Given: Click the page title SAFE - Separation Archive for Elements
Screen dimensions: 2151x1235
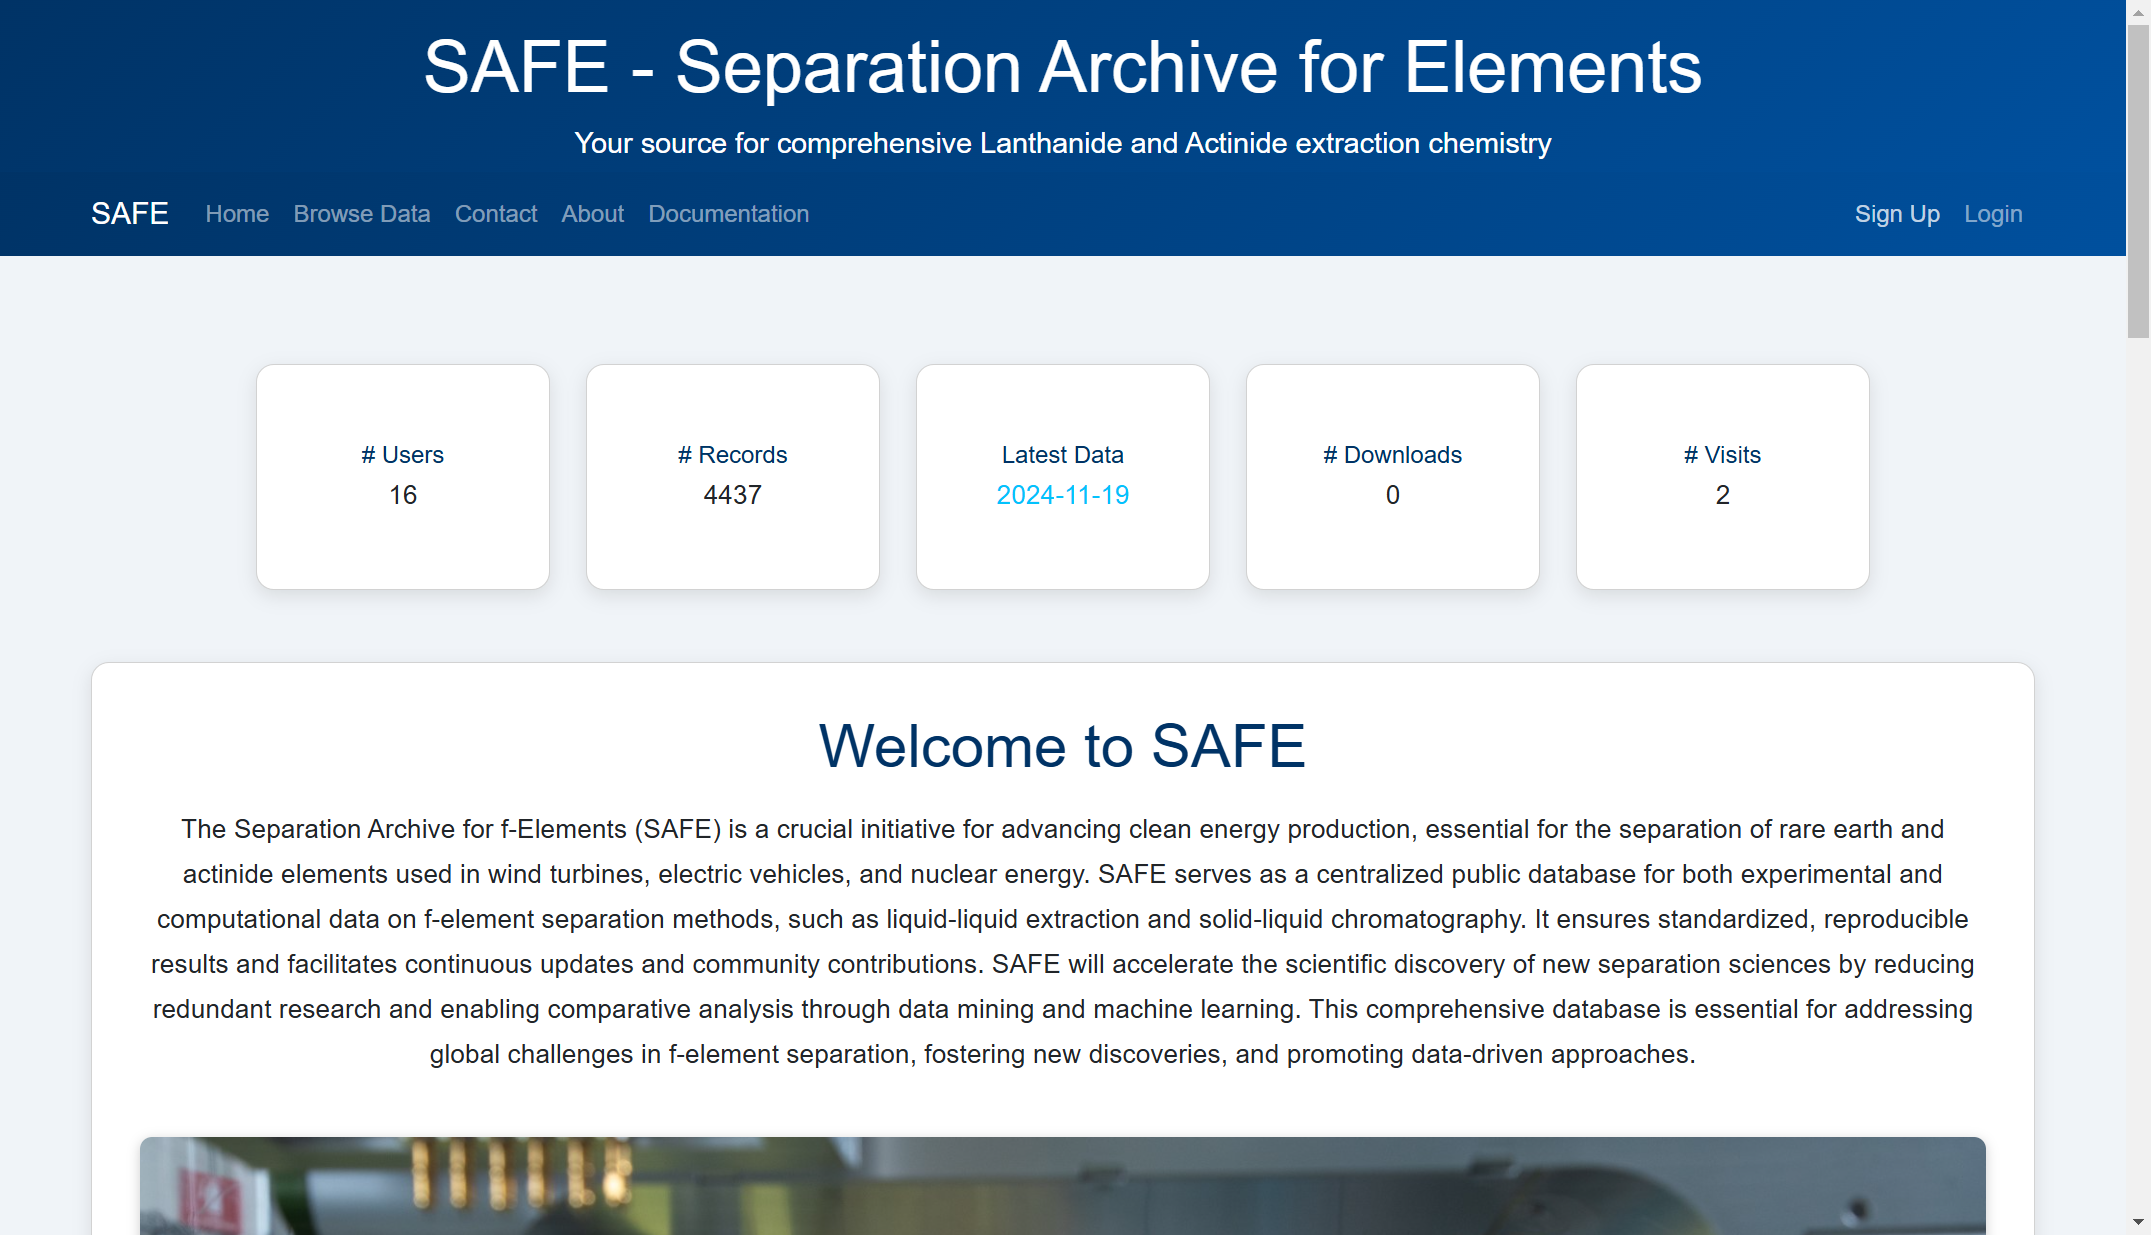Looking at the screenshot, I should (1062, 67).
